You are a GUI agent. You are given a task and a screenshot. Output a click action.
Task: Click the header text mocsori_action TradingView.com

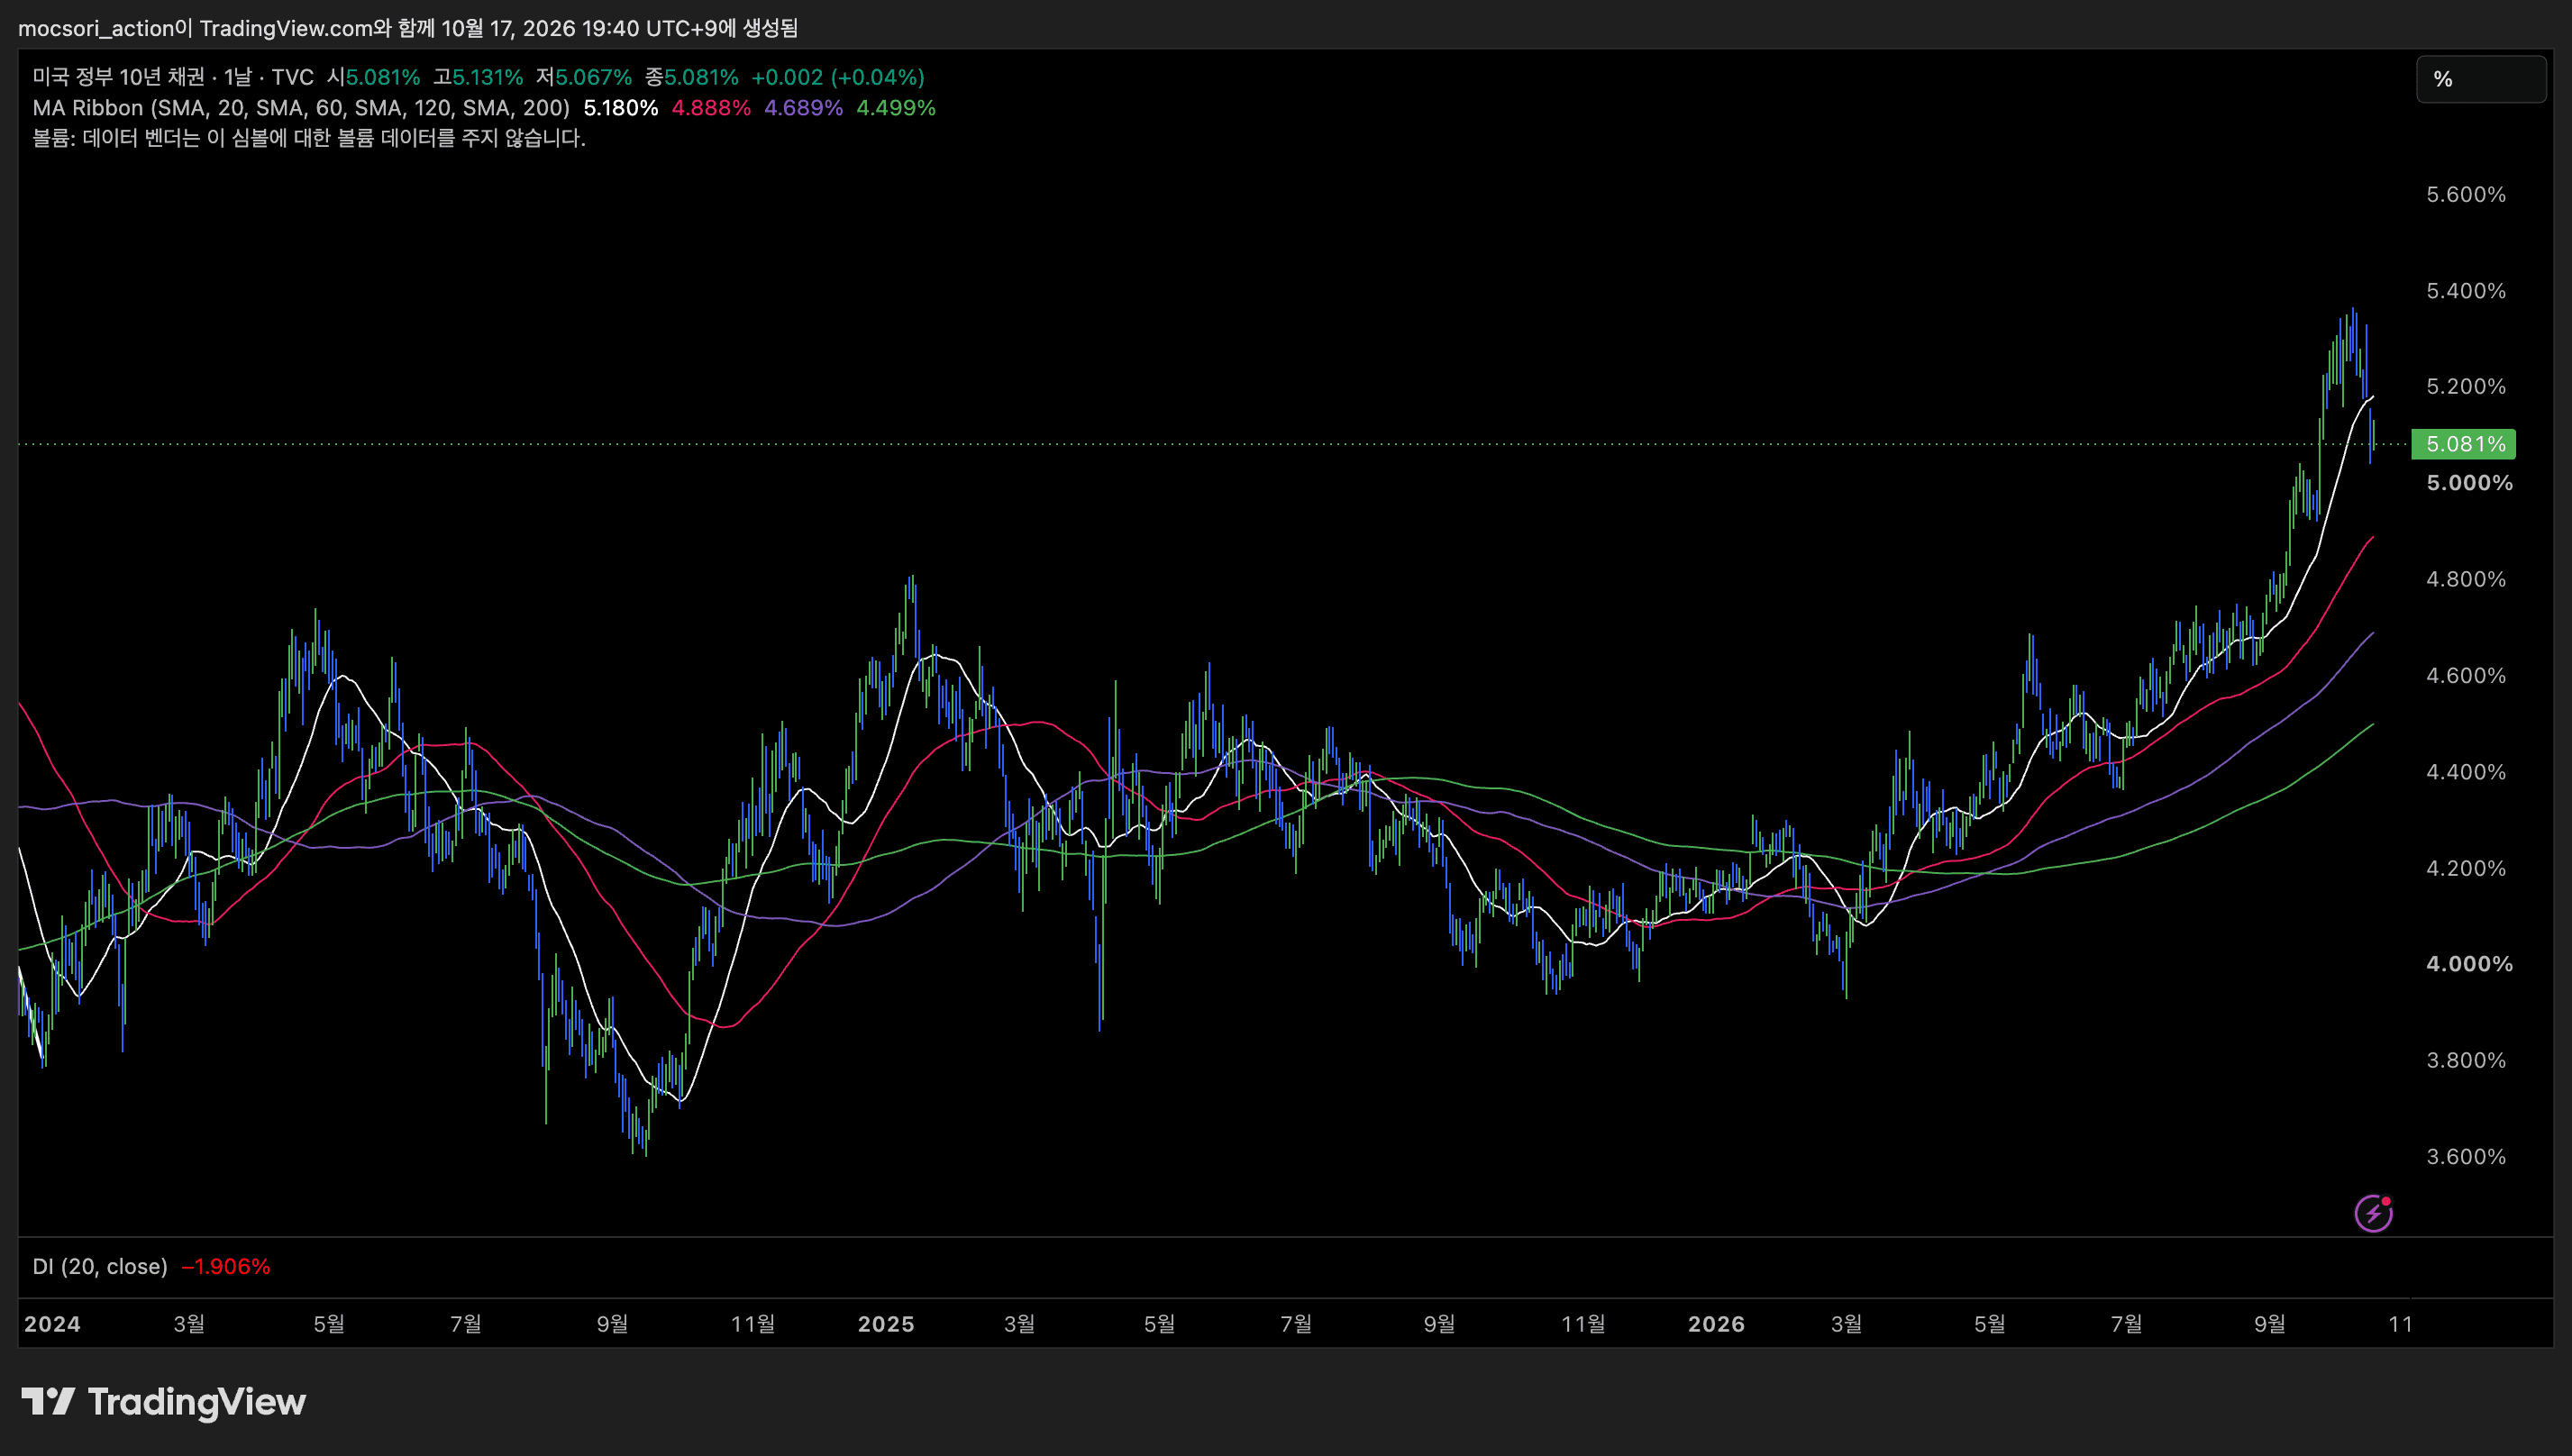408,28
